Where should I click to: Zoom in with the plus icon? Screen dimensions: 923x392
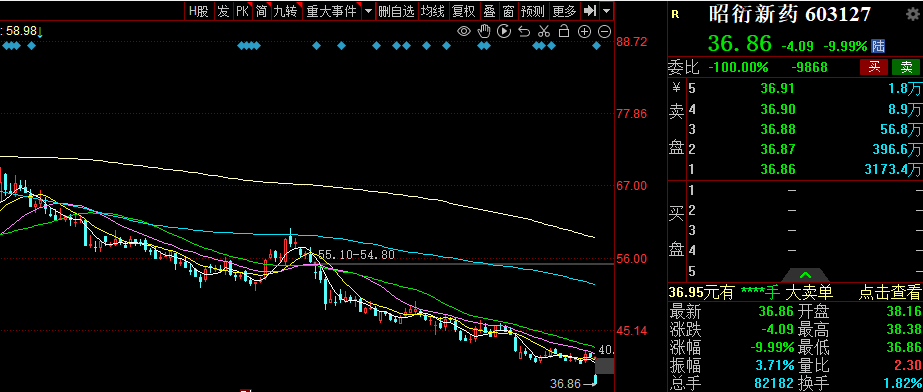tap(584, 31)
